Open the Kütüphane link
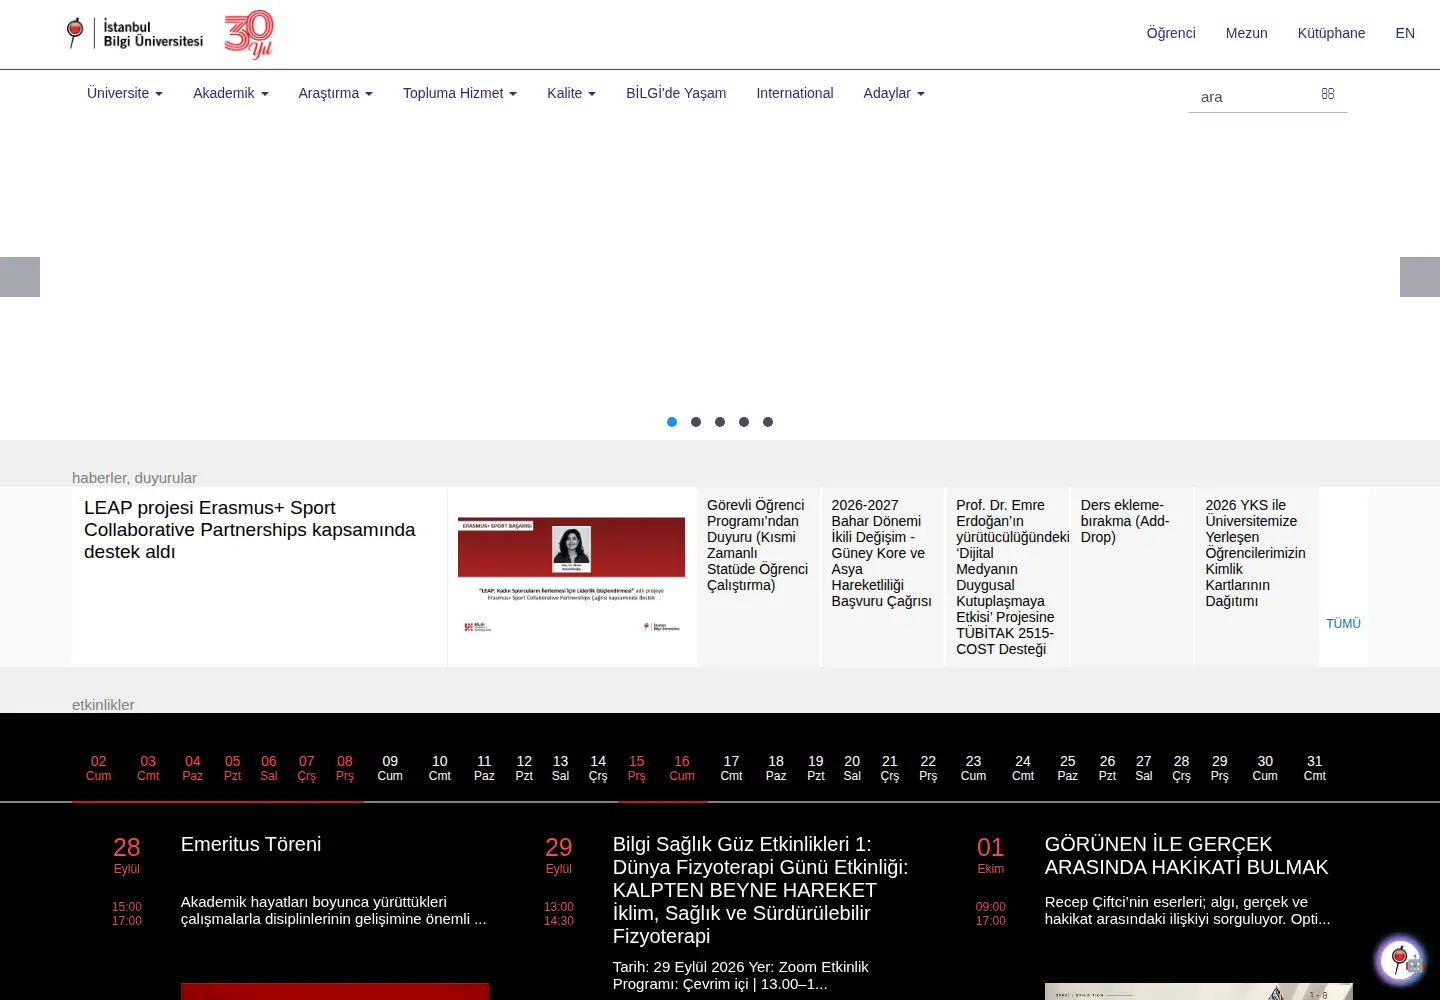This screenshot has height=1000, width=1440. [x=1331, y=33]
